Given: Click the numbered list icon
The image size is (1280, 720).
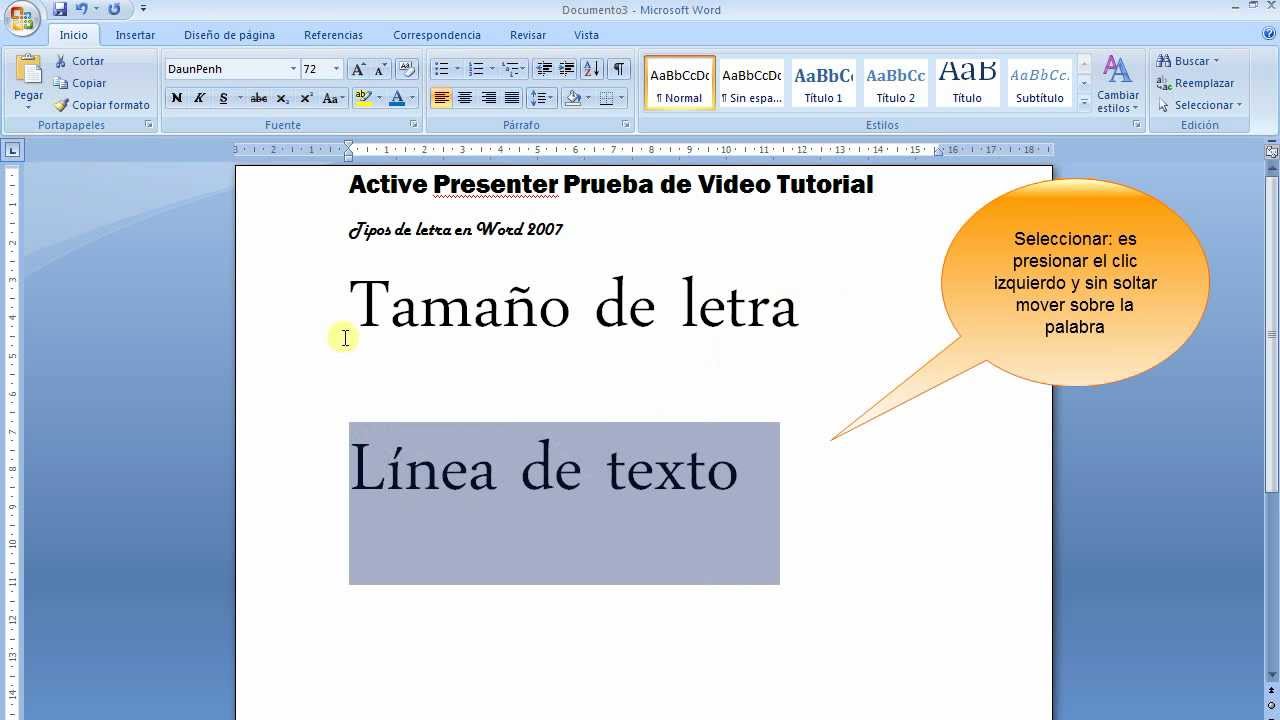Looking at the screenshot, I should point(476,69).
